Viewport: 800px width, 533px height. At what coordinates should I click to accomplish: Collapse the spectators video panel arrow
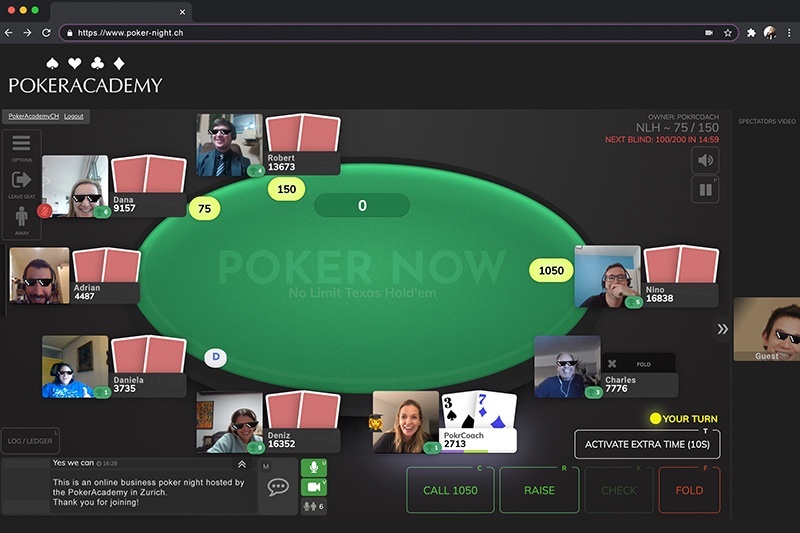[x=722, y=329]
